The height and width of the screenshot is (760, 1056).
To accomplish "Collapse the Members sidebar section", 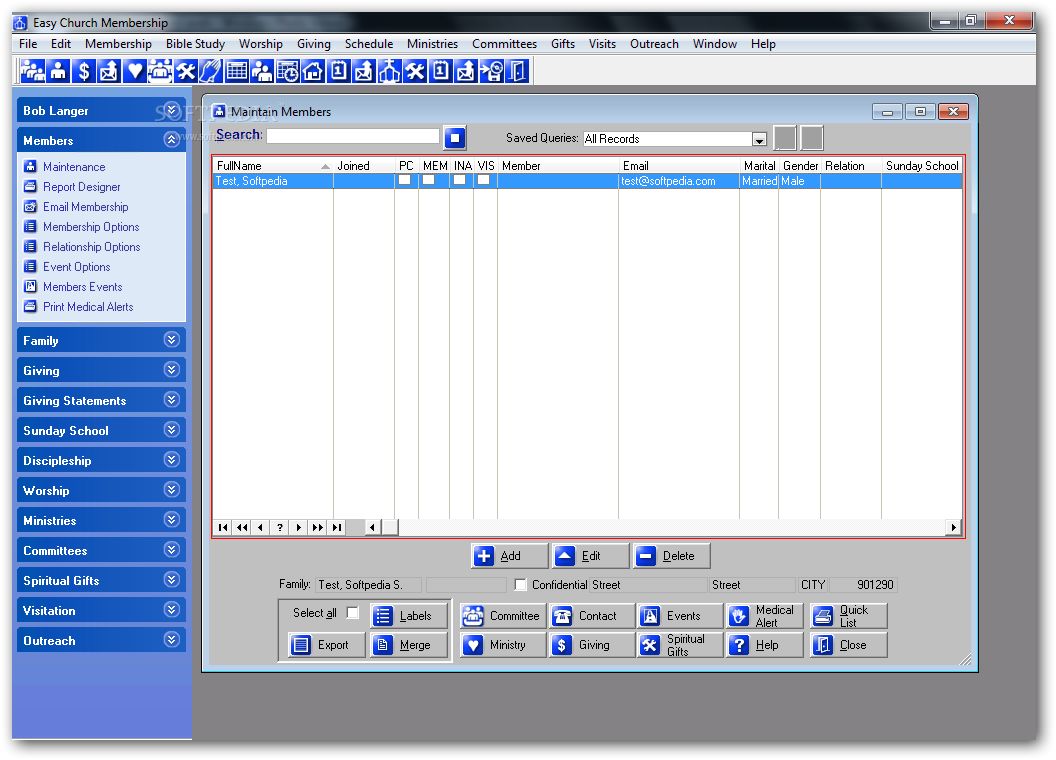I will (x=172, y=140).
